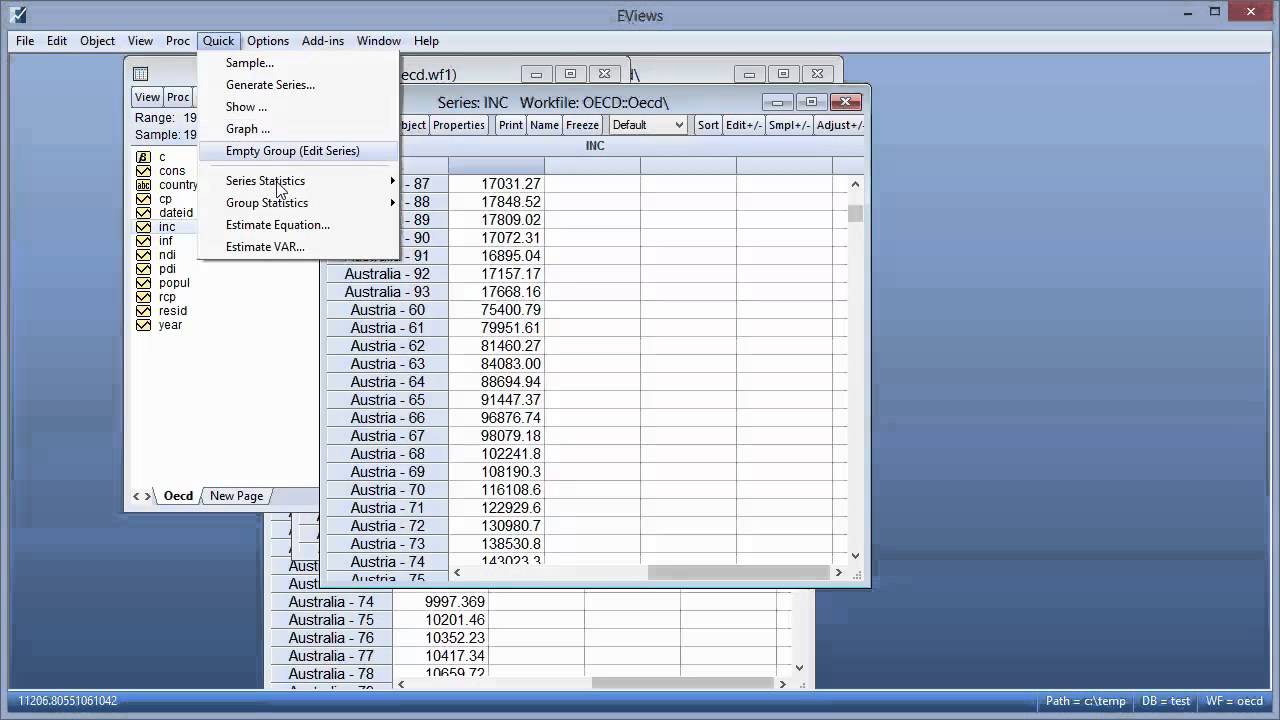Click page tab left-right navigation arrows
The width and height of the screenshot is (1280, 720).
(143, 496)
